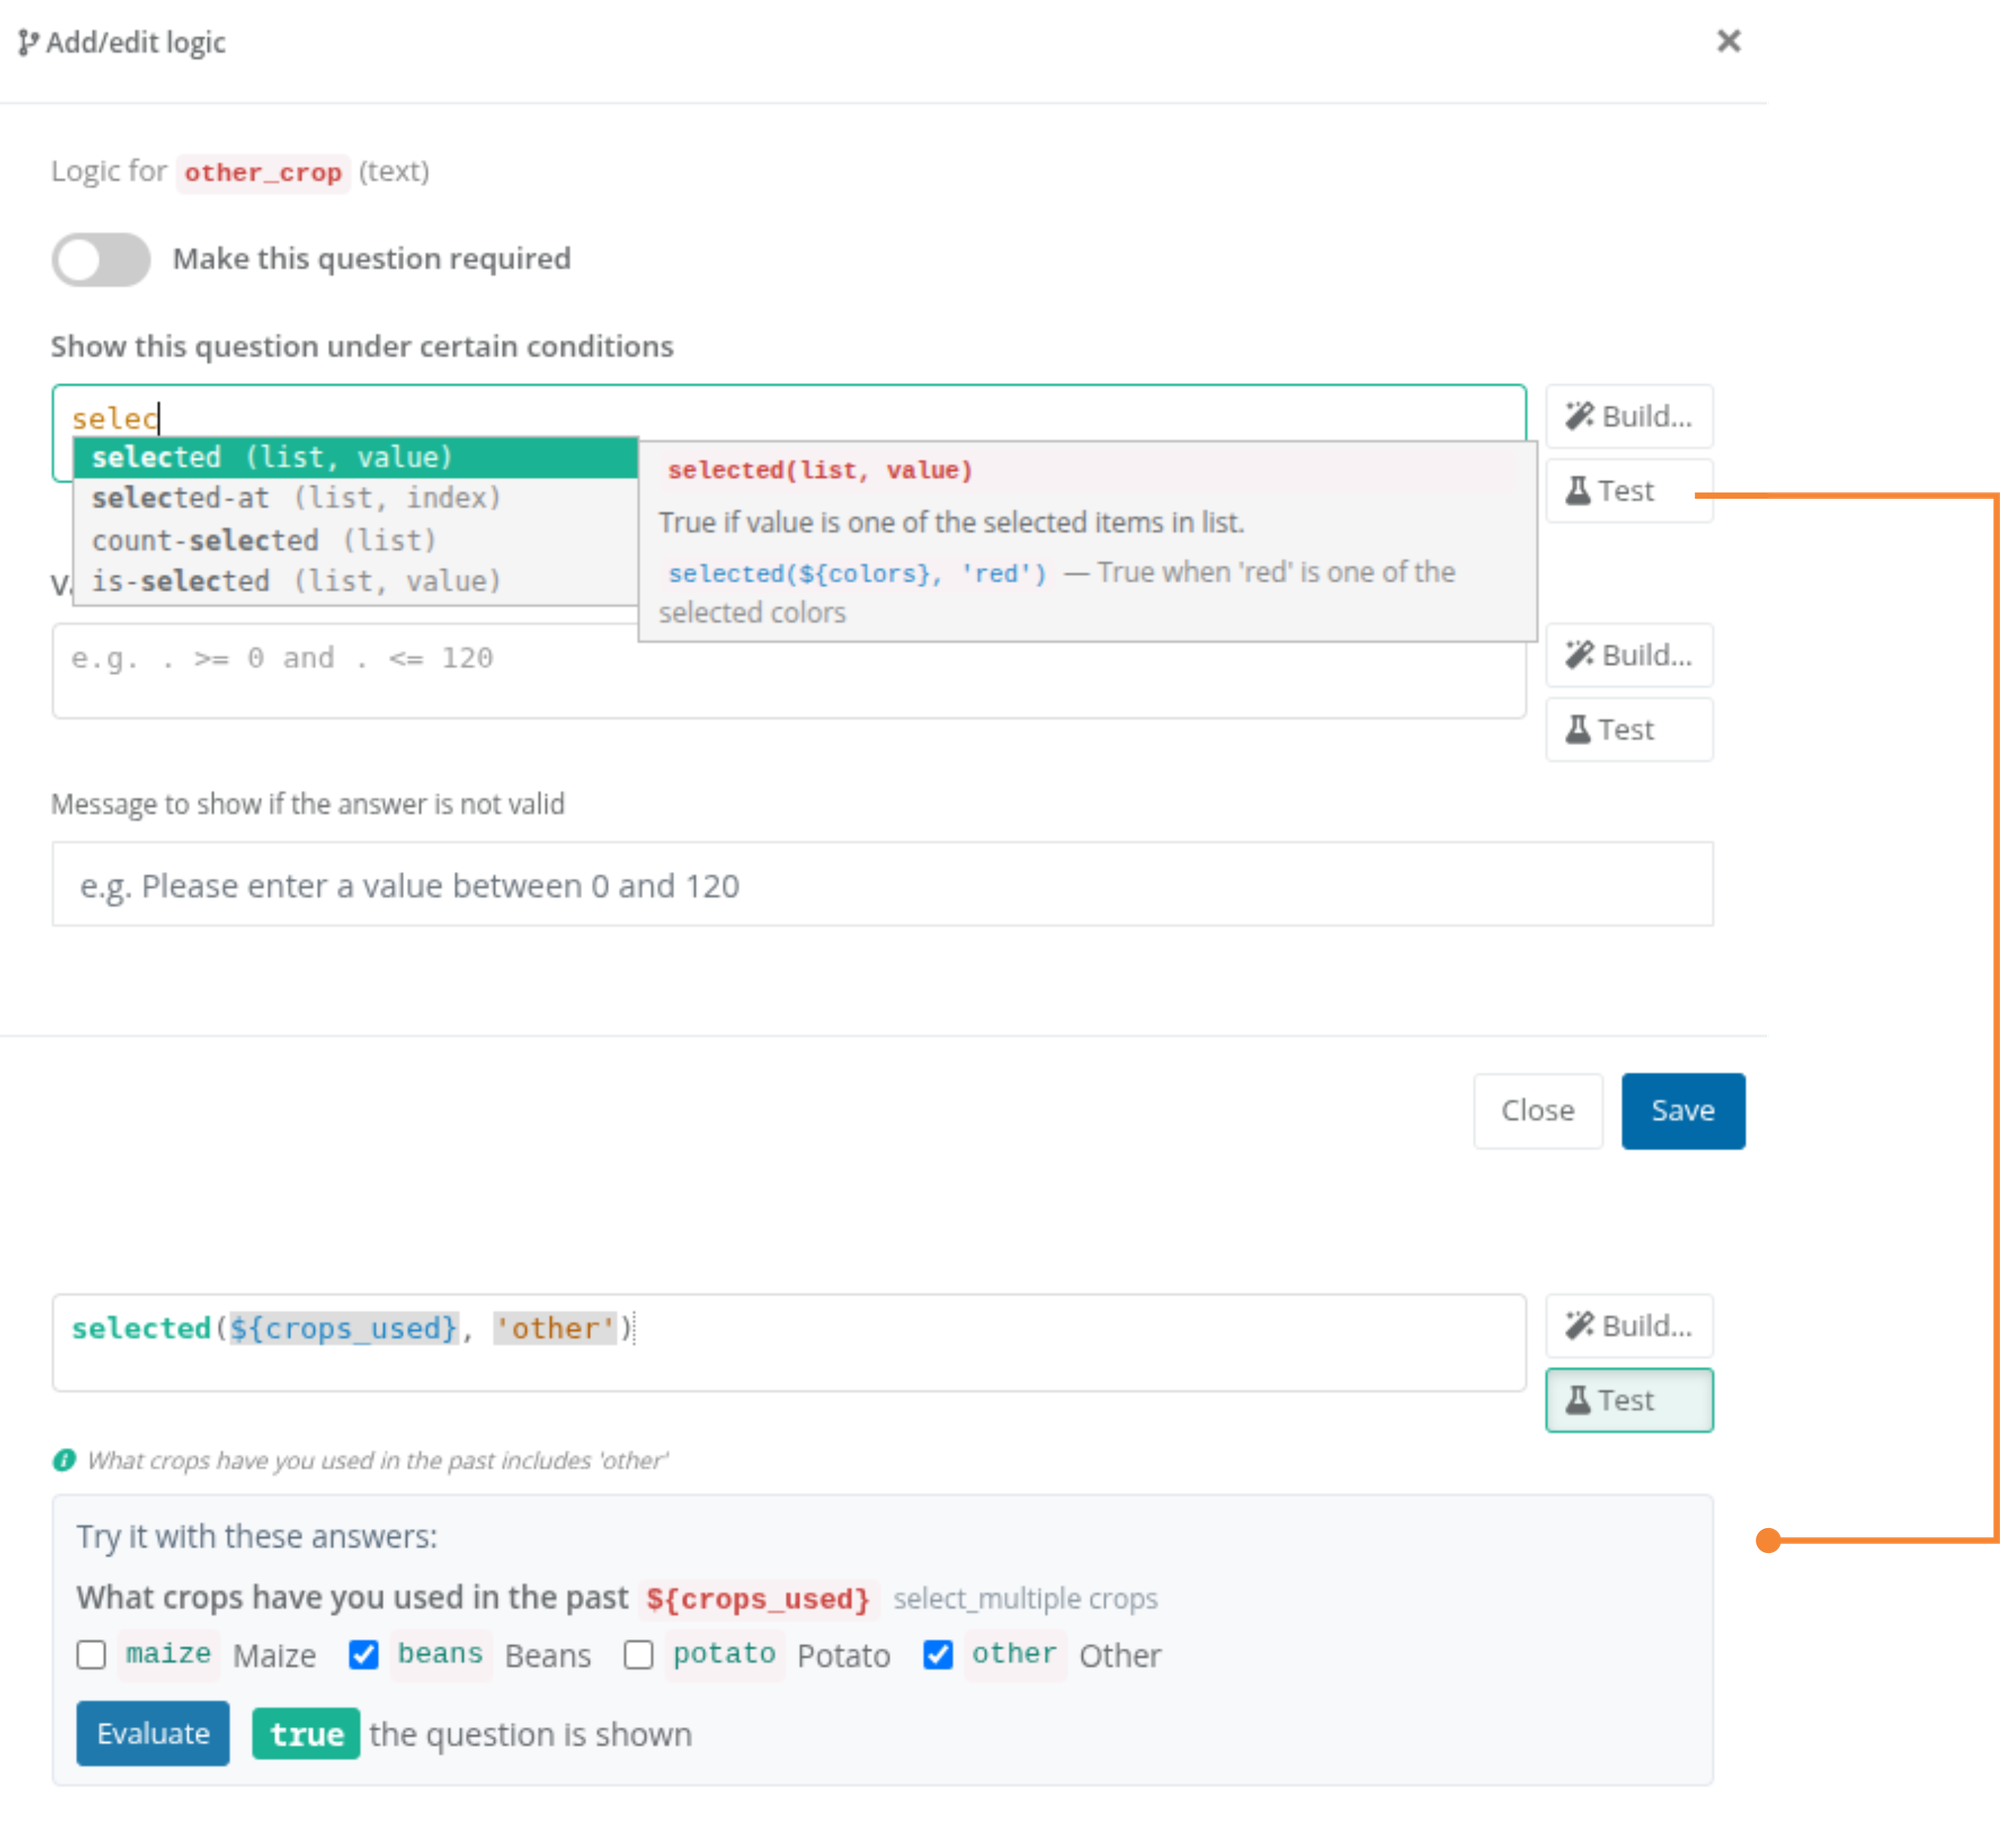Pick count-selected (list) from suggestions

pos(356,540)
